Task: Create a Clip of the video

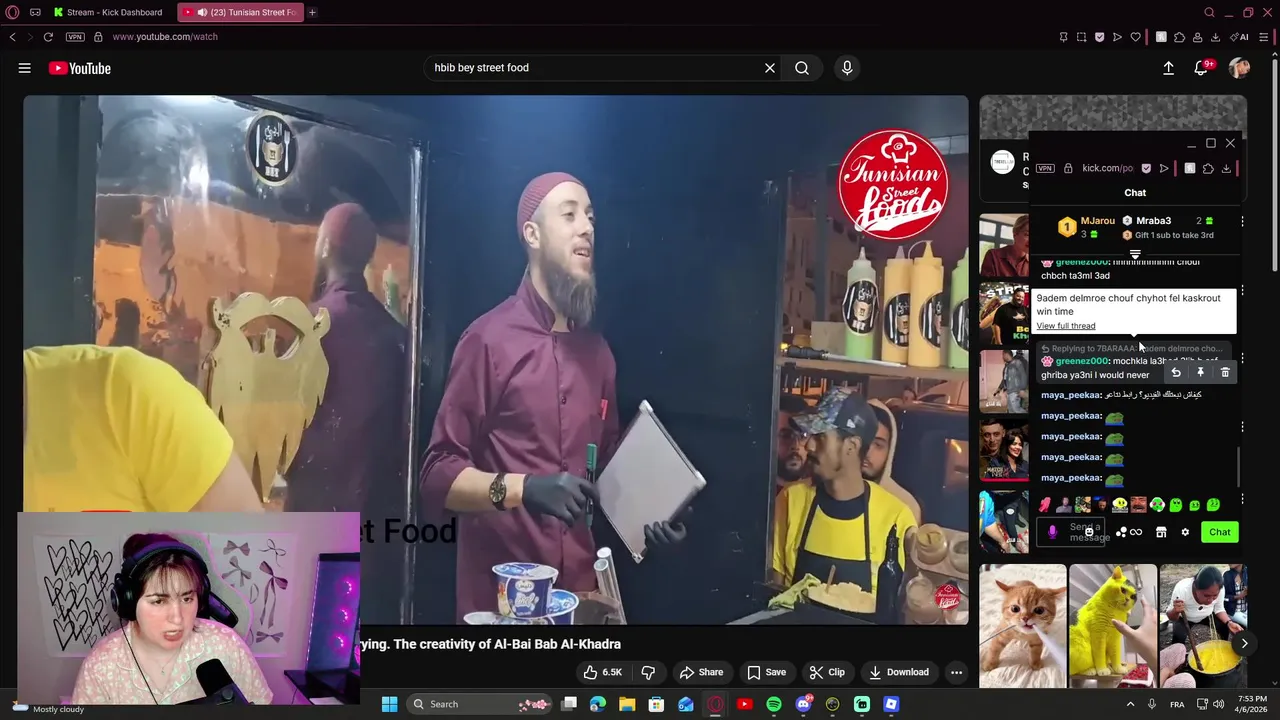Action: [827, 672]
